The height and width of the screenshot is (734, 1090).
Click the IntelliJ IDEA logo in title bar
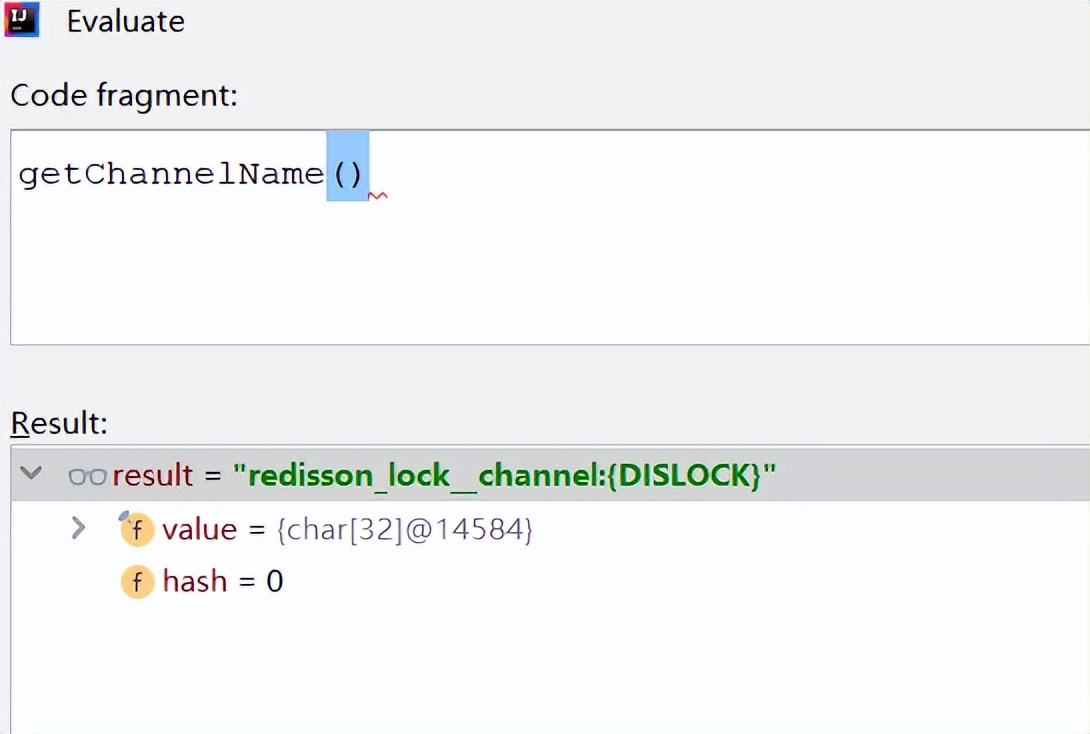[21, 20]
